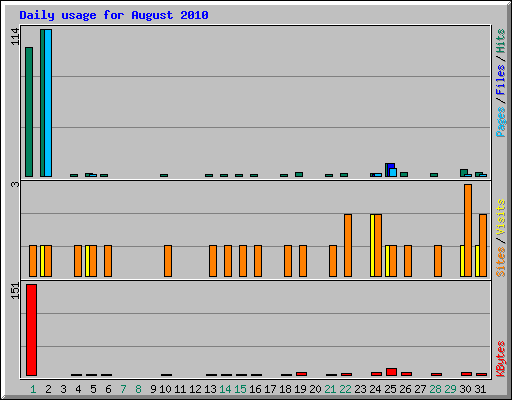This screenshot has height=400, width=512.
Task: Click the '114' value on the top axis
Action: pos(15,37)
